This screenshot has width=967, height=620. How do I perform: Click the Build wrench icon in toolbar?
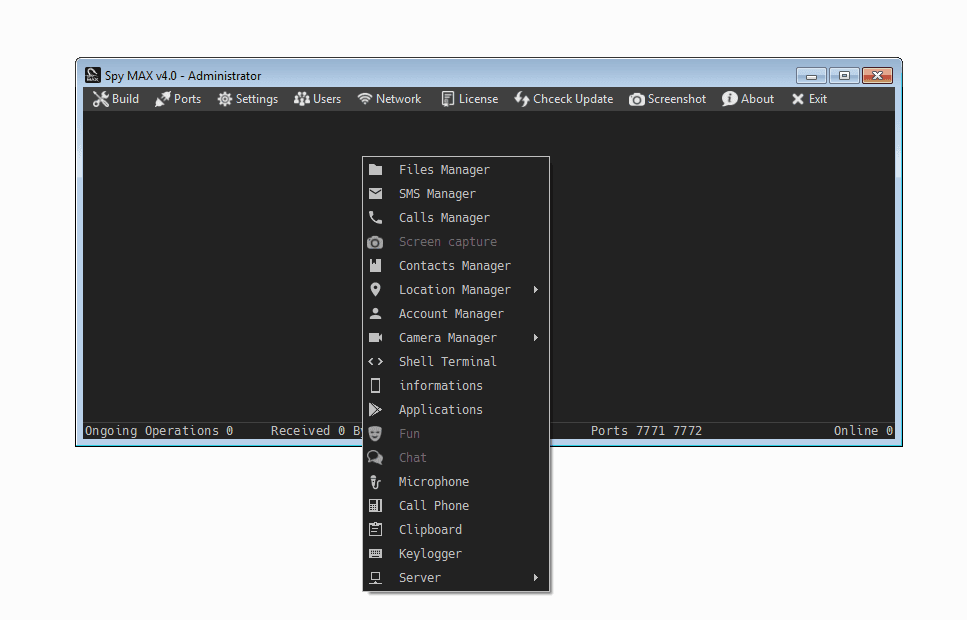[100, 99]
